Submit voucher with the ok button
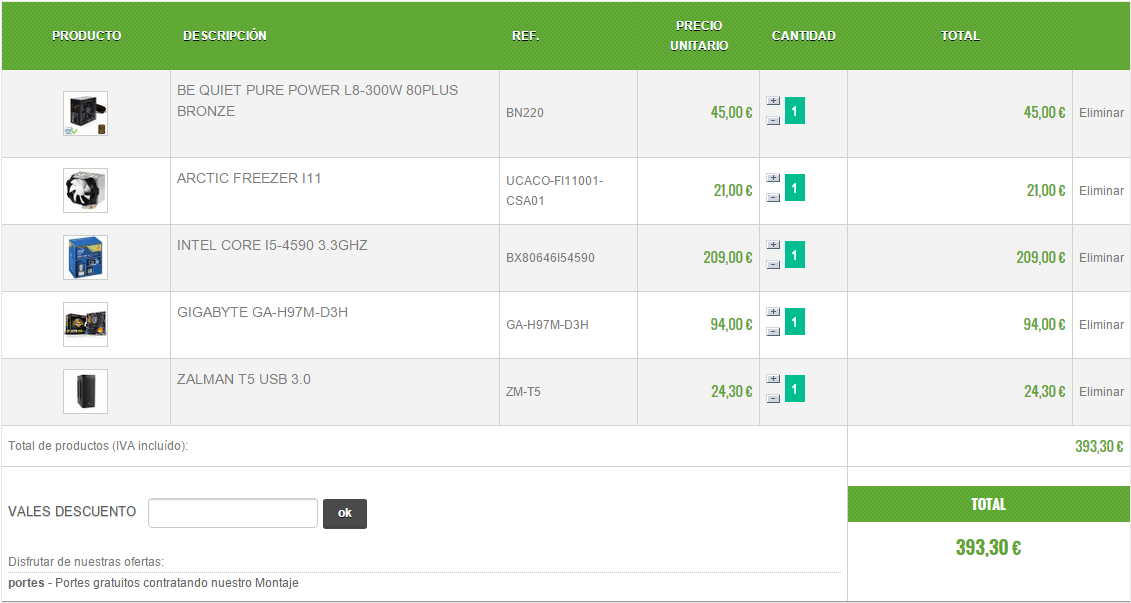1131x603 pixels. click(345, 514)
